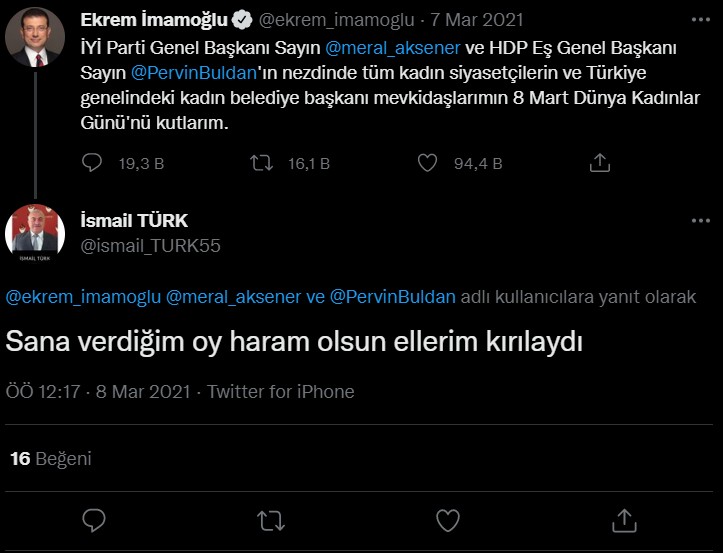Click the İsmail TÜRK display name
The height and width of the screenshot is (553, 723).
134,220
